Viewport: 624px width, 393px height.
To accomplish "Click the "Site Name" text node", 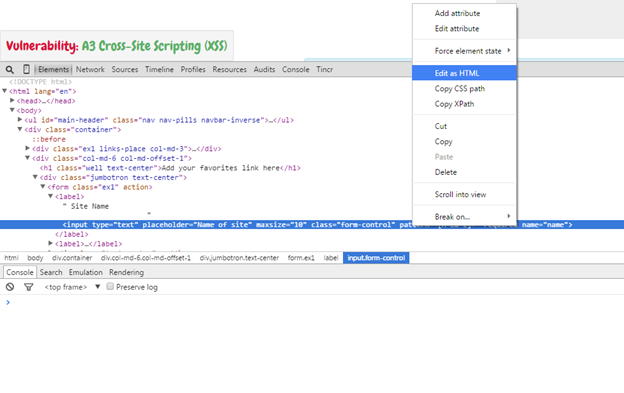I will [x=86, y=206].
